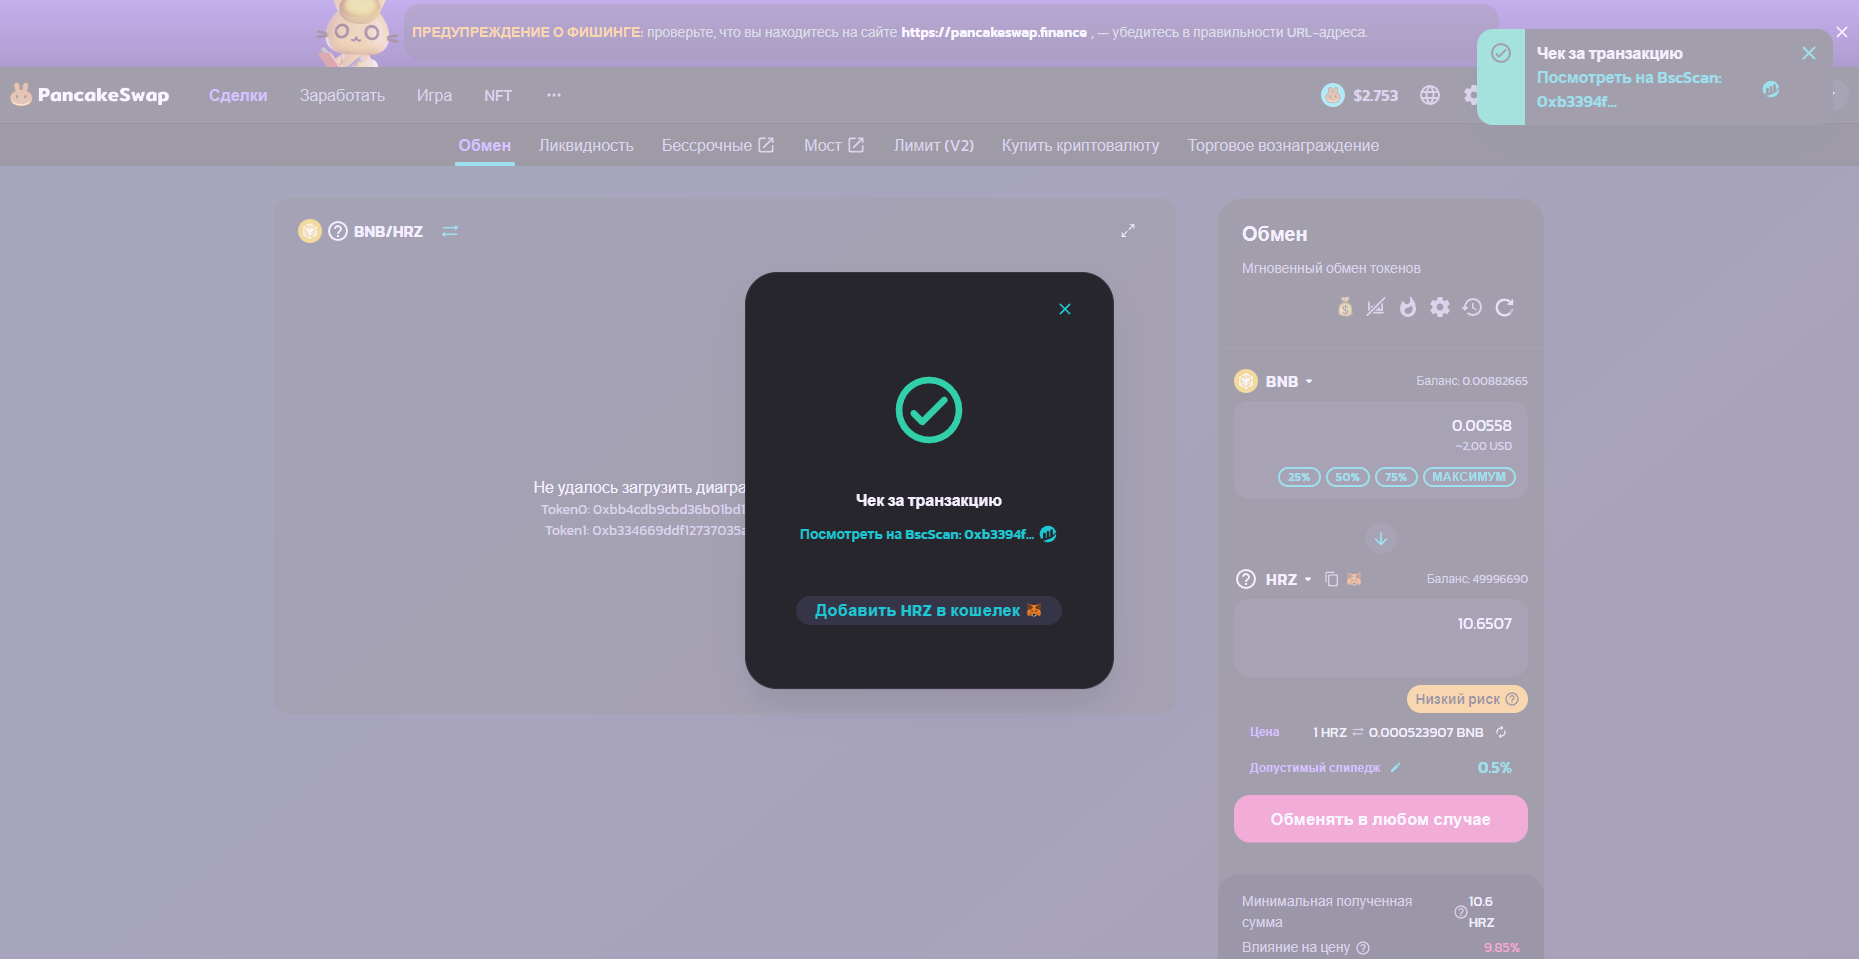
Task: Open the language selector globe
Action: coord(1430,95)
